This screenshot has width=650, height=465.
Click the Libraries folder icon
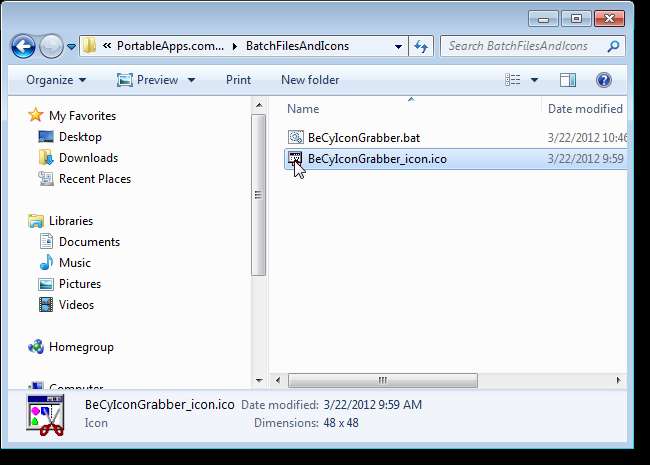point(36,221)
